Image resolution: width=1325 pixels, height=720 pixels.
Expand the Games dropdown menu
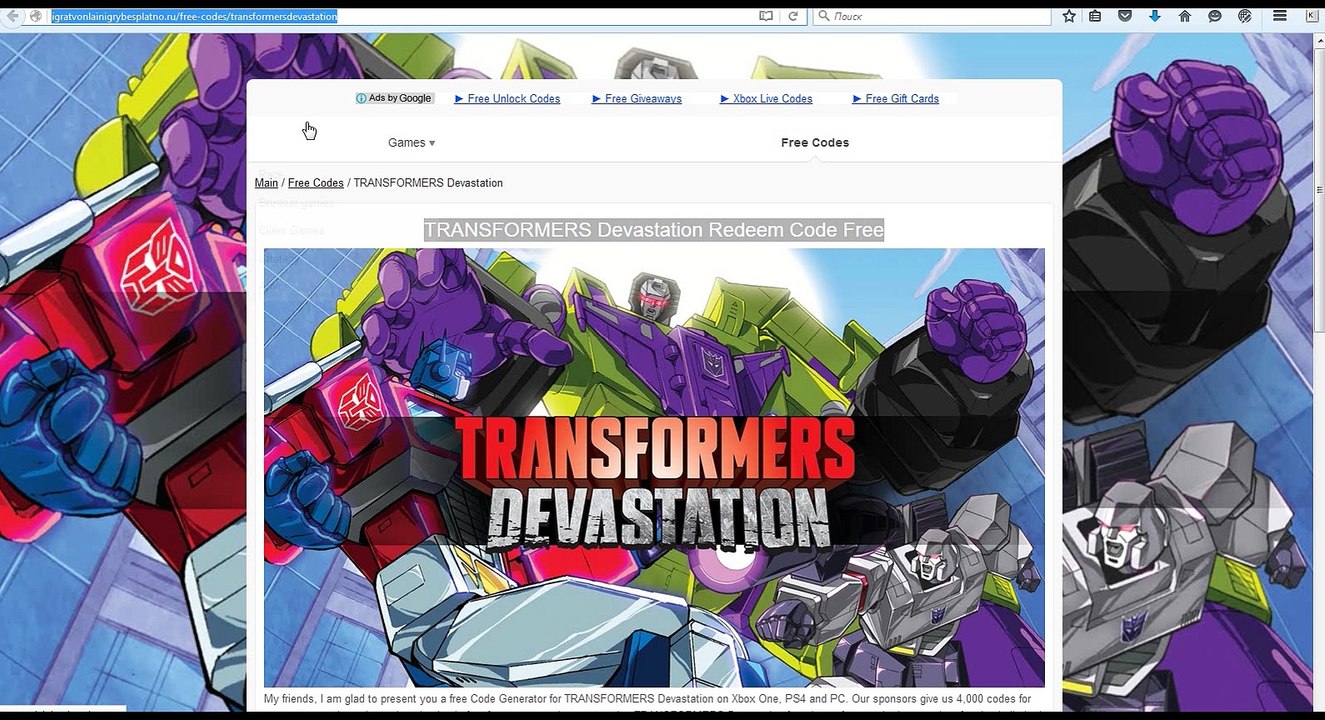pyautogui.click(x=412, y=143)
